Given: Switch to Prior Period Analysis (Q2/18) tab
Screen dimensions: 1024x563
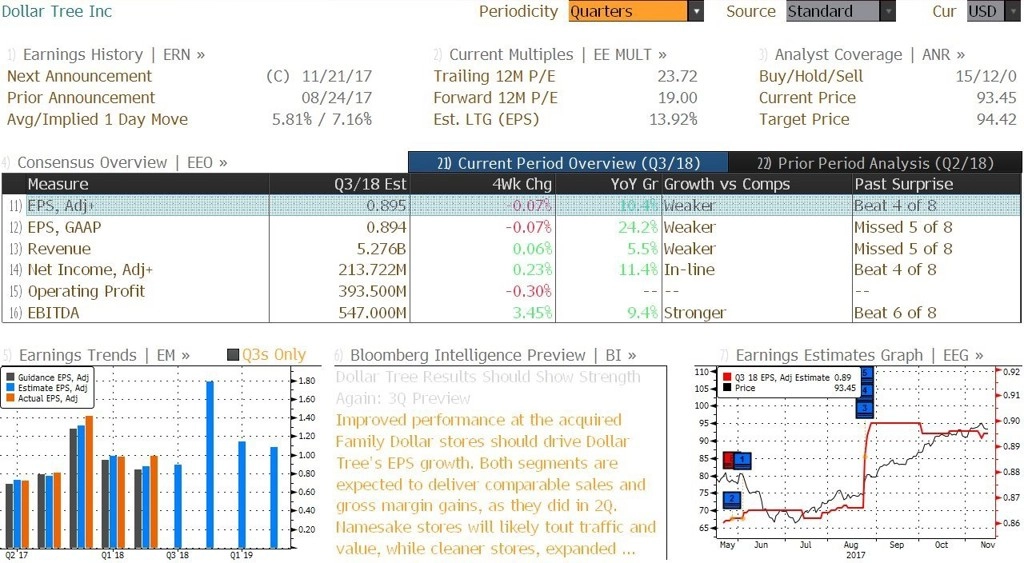Looking at the screenshot, I should [x=875, y=163].
